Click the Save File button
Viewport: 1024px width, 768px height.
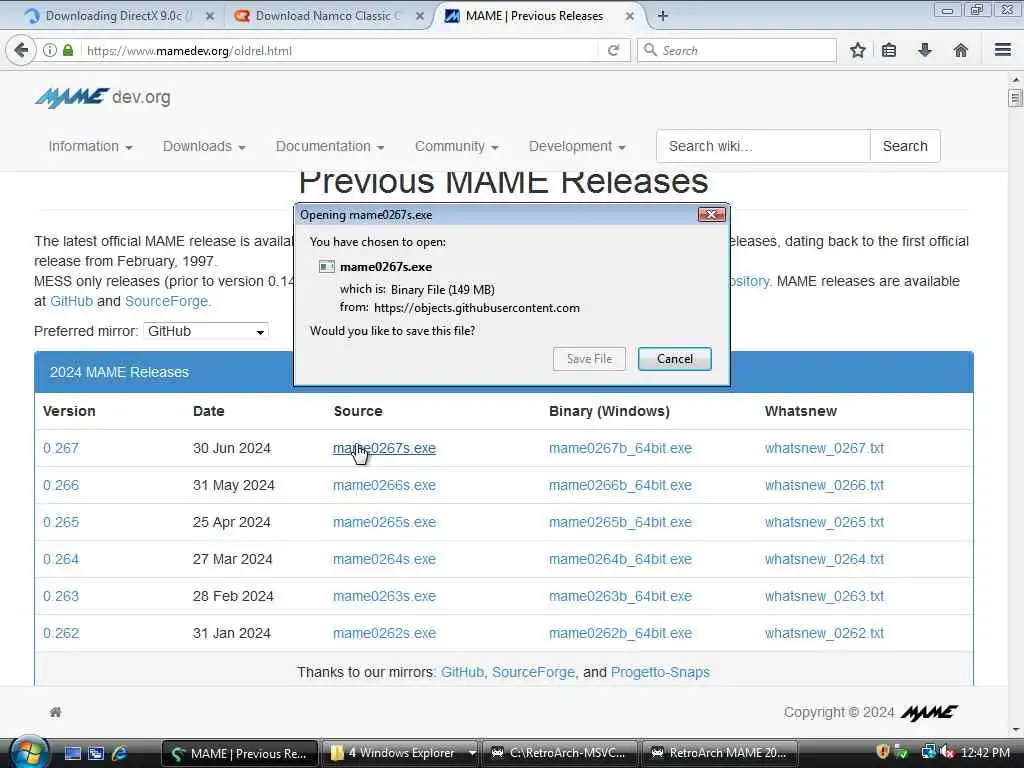coord(589,359)
